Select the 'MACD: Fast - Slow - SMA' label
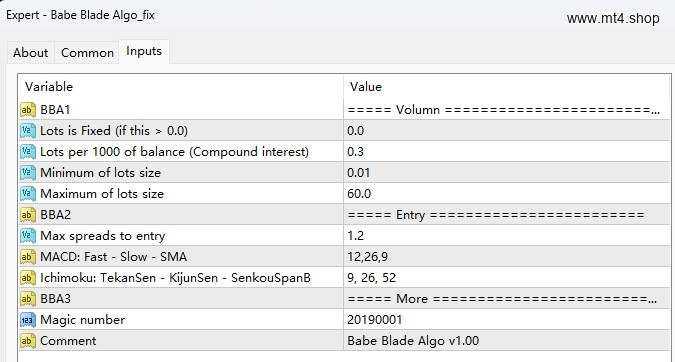Screen dimensions: 675x362 (x=114, y=257)
